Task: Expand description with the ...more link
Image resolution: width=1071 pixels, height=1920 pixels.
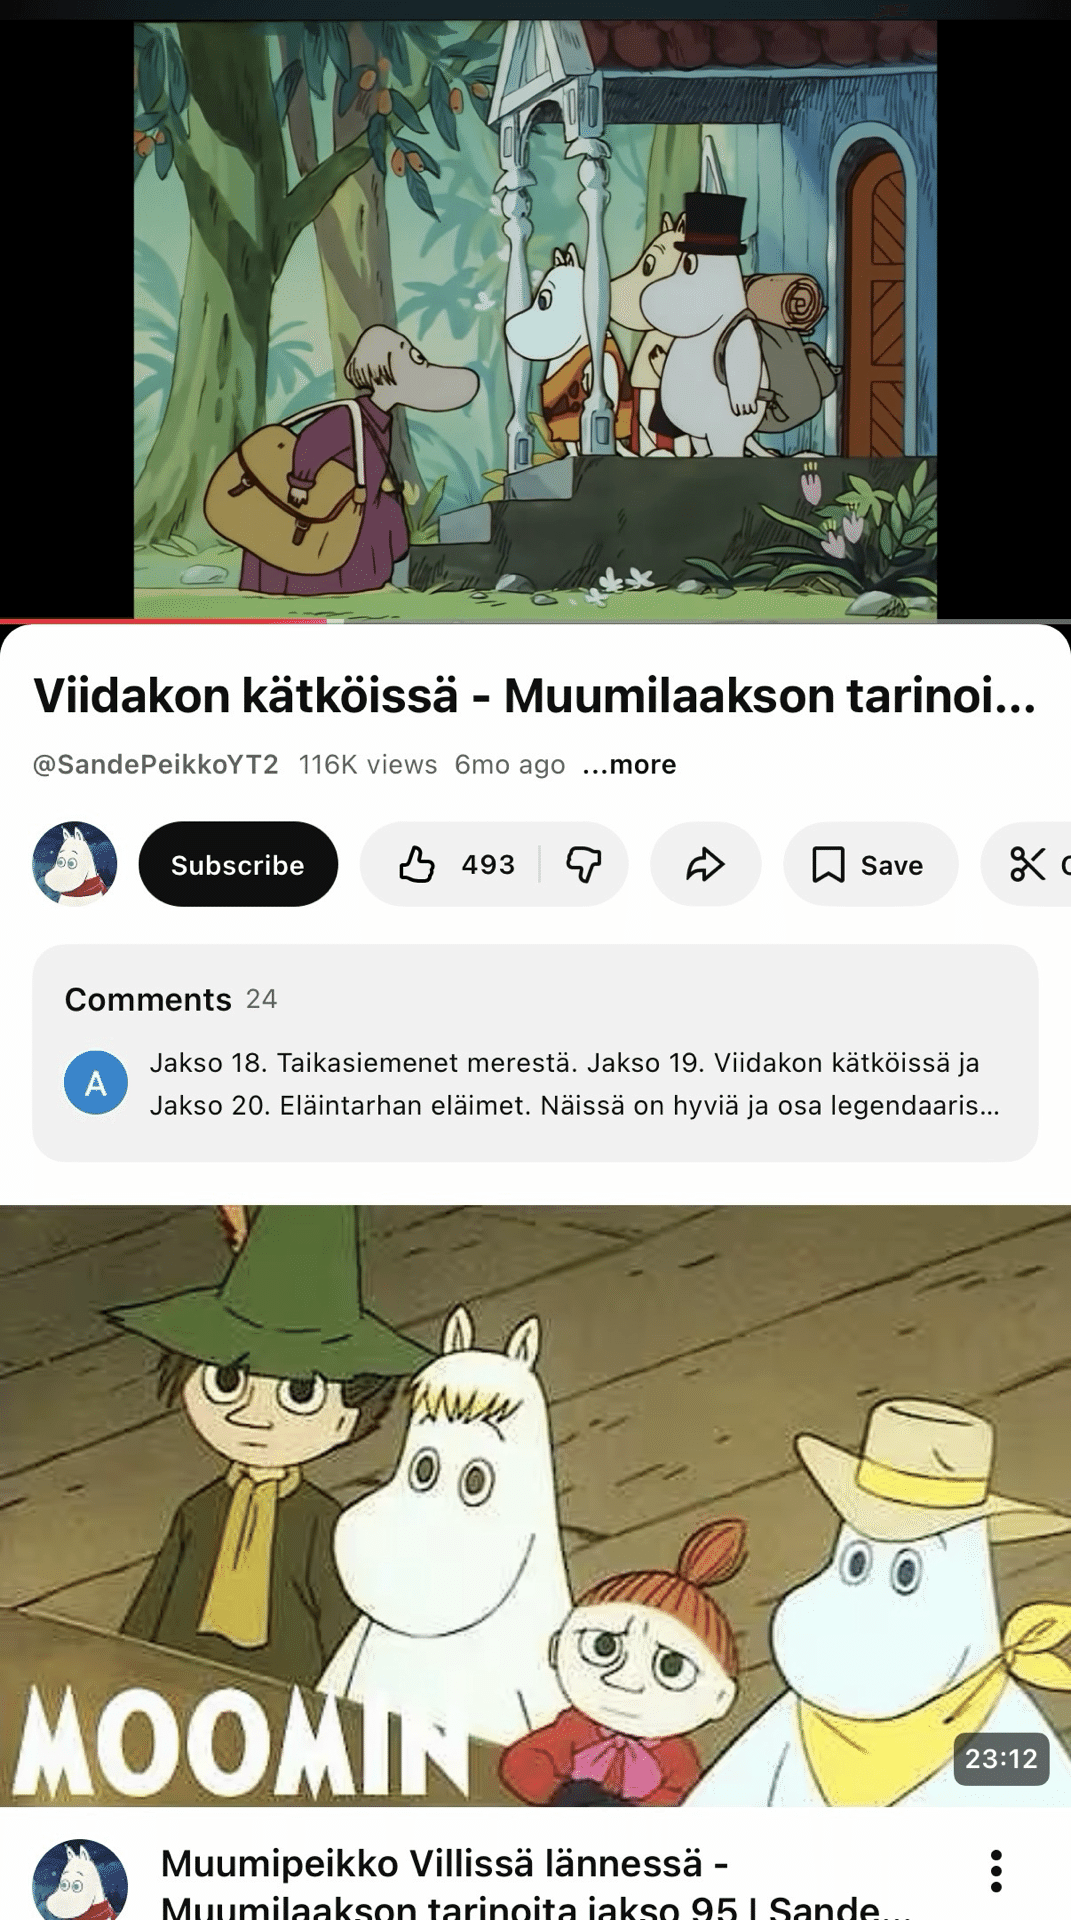Action: [x=629, y=764]
